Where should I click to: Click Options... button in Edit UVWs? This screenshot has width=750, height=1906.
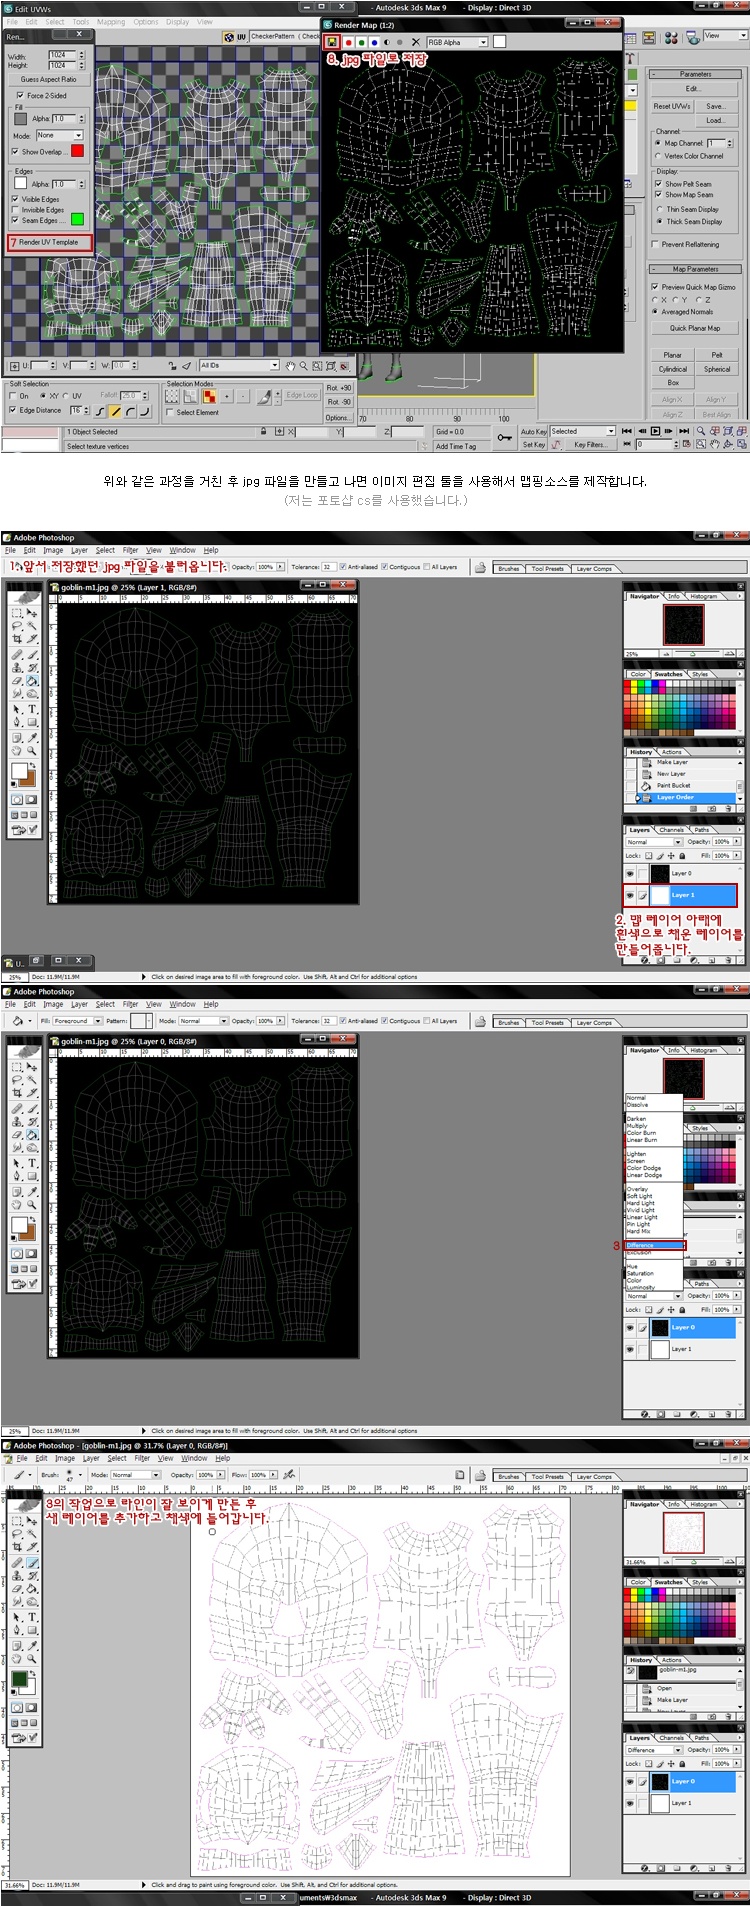(x=337, y=418)
